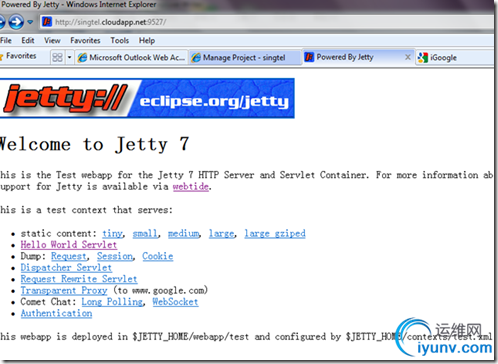Click the Jetty favicon in address bar
The height and width of the screenshot is (364, 498).
pyautogui.click(x=47, y=22)
